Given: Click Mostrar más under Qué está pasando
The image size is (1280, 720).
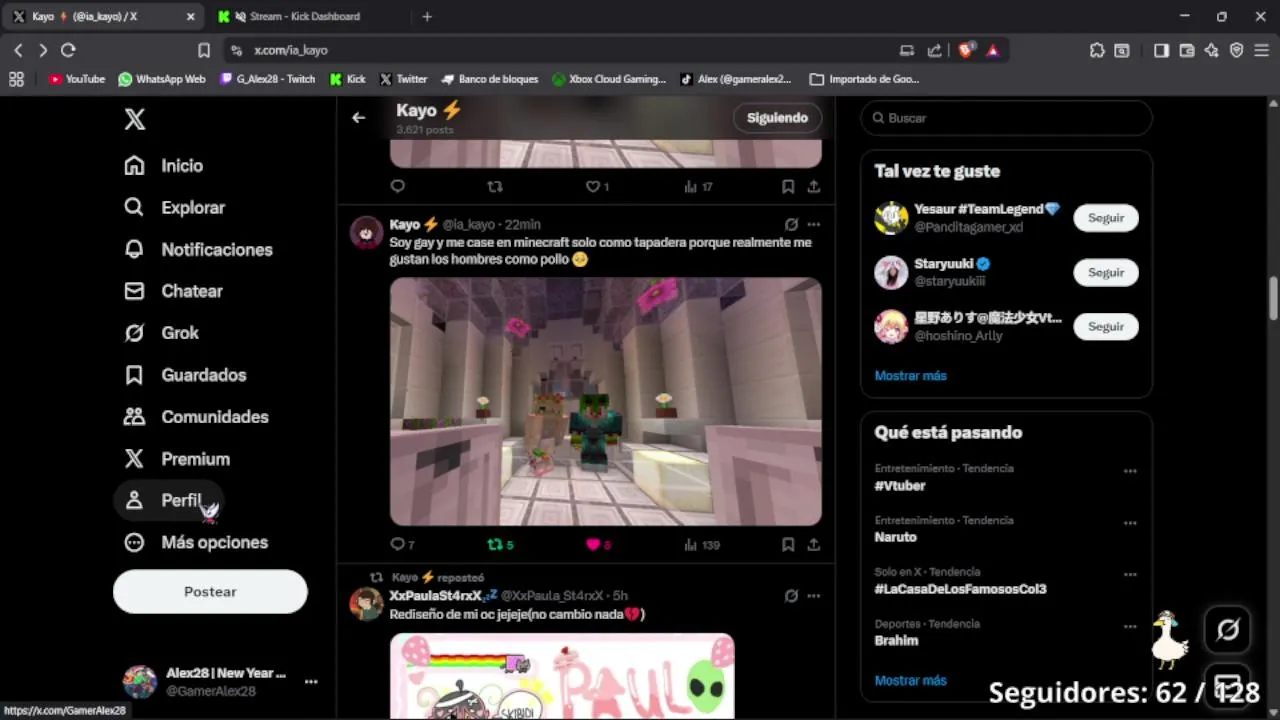Looking at the screenshot, I should point(910,681).
